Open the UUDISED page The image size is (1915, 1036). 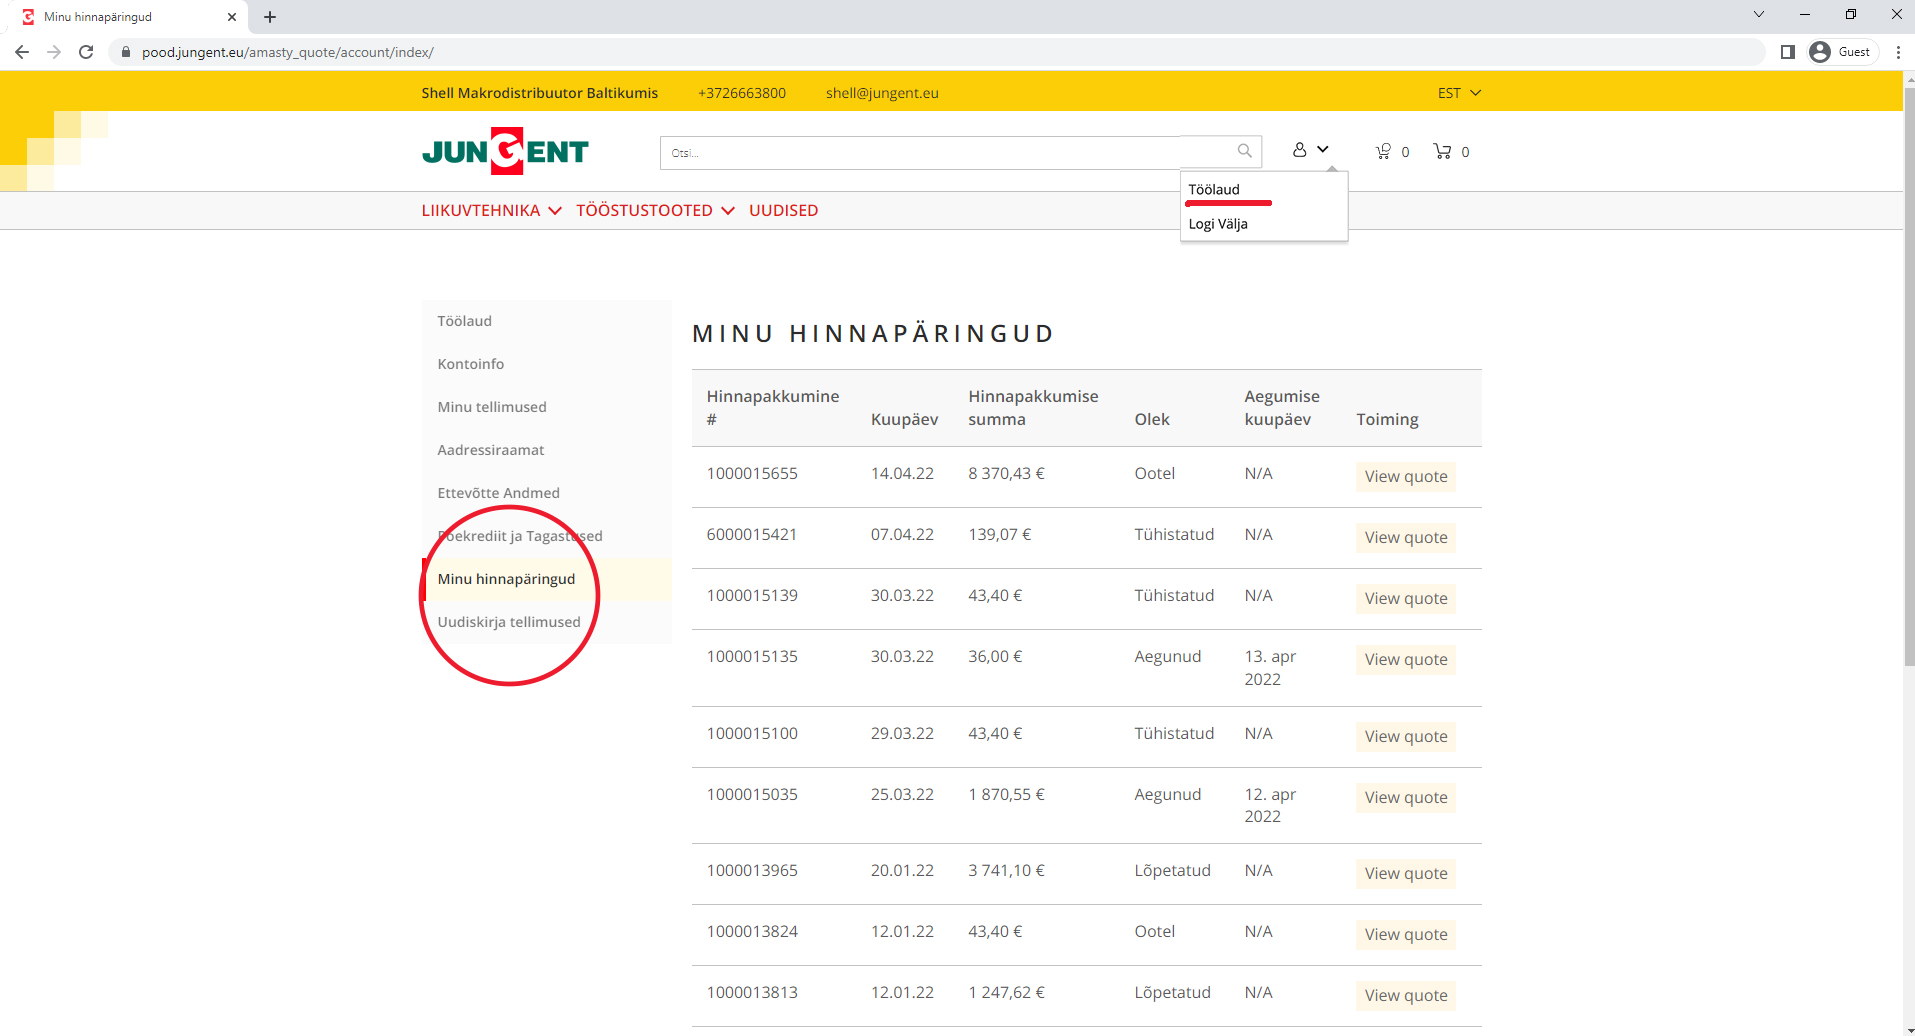(x=783, y=211)
